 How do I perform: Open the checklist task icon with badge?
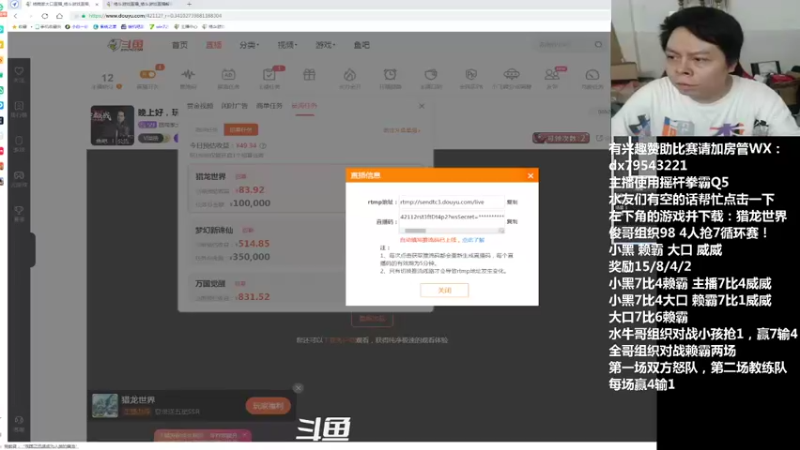(269, 74)
